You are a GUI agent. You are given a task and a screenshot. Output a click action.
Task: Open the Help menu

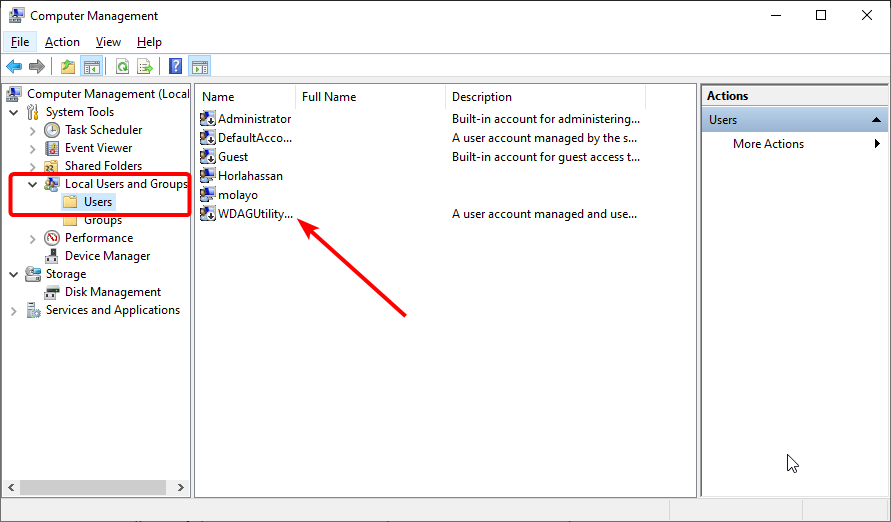pos(149,42)
